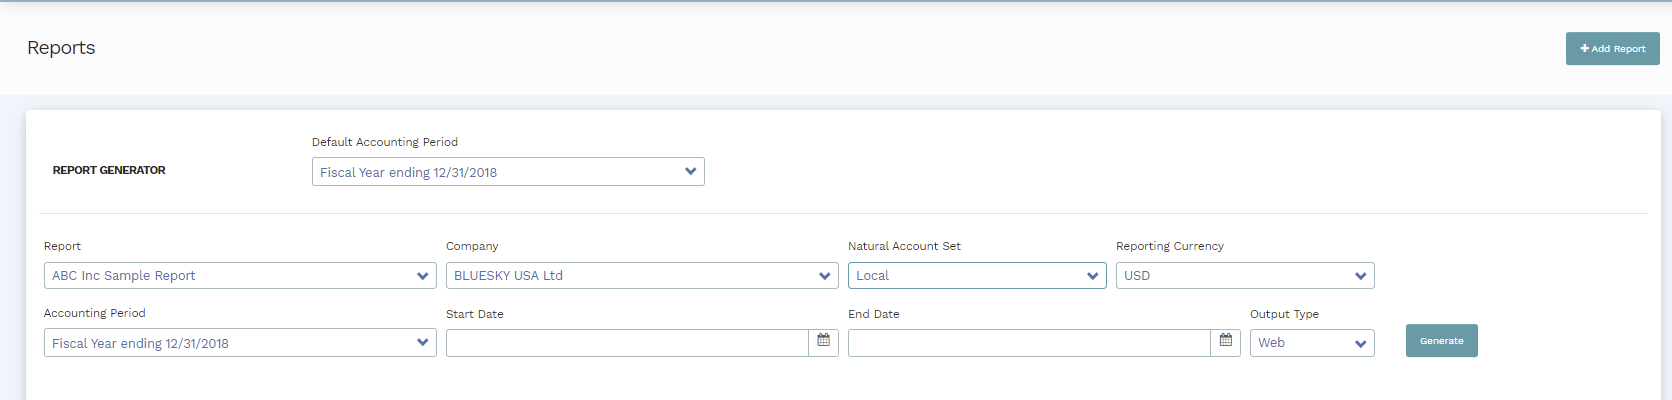The height and width of the screenshot is (400, 1672).
Task: Open the Start Date calendar picker
Action: (823, 342)
